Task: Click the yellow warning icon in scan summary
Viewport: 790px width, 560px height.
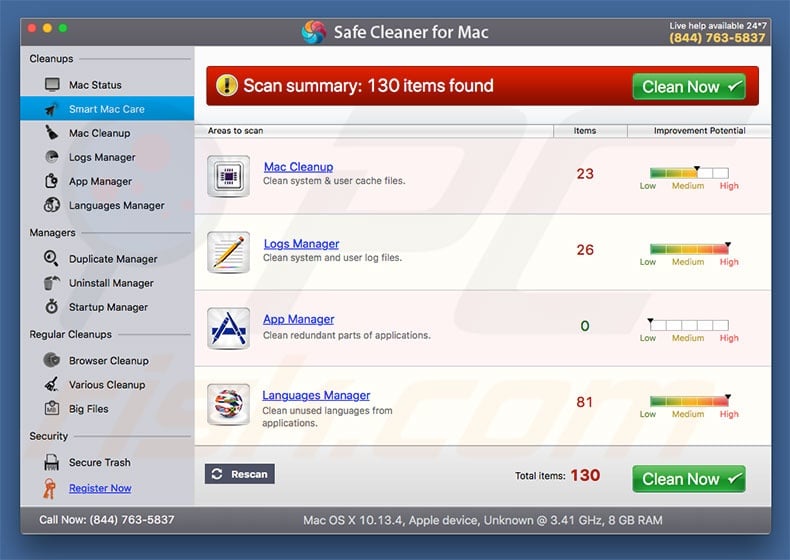Action: (227, 85)
